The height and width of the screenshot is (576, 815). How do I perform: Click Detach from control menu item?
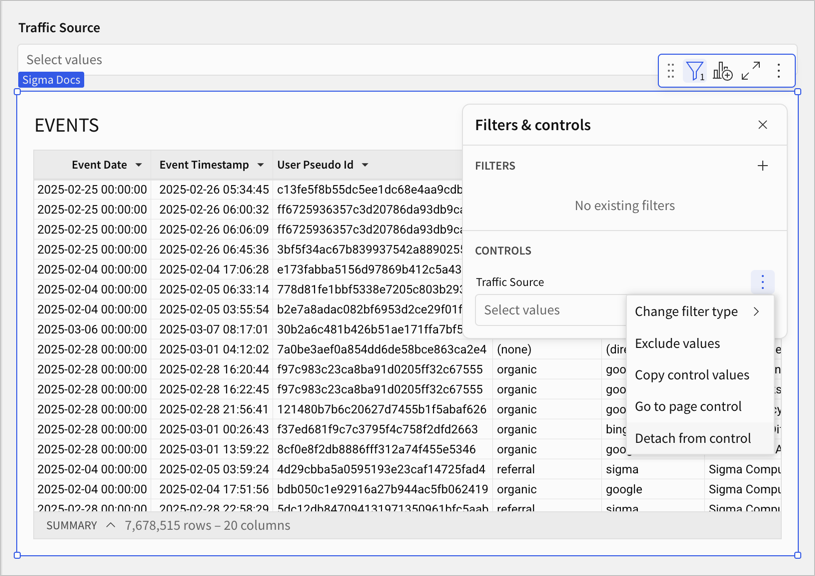(x=692, y=438)
